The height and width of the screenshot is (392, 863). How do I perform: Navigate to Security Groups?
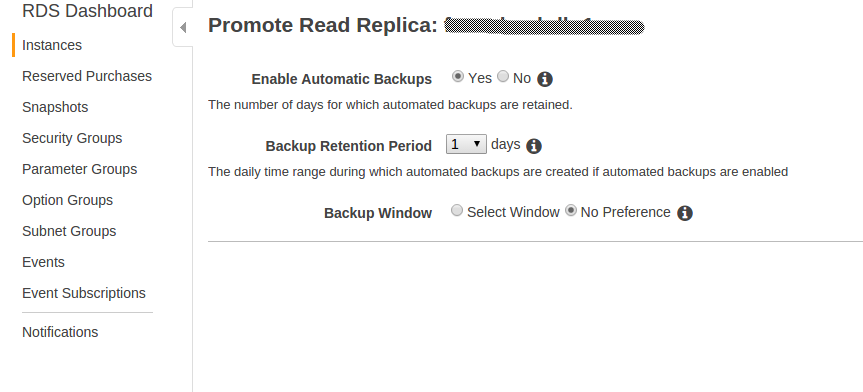click(x=72, y=138)
